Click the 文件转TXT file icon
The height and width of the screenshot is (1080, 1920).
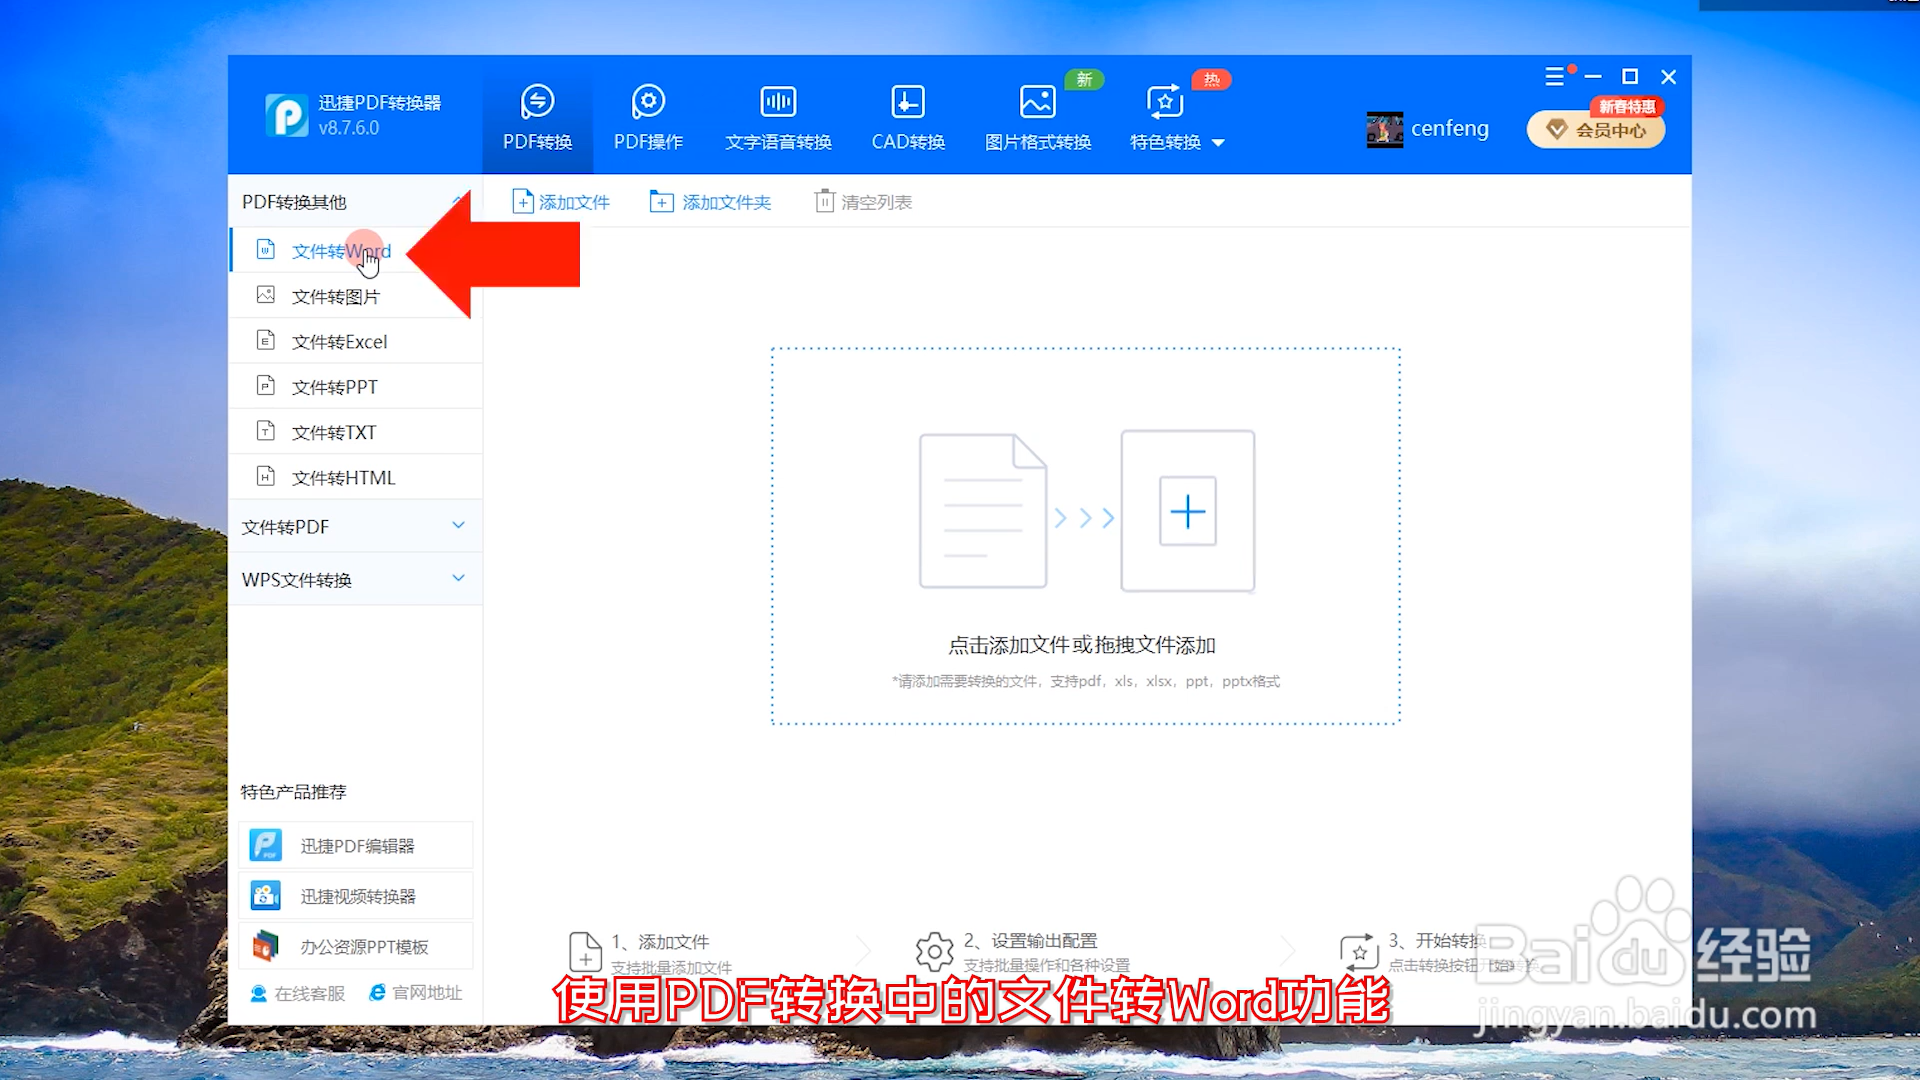pos(265,431)
